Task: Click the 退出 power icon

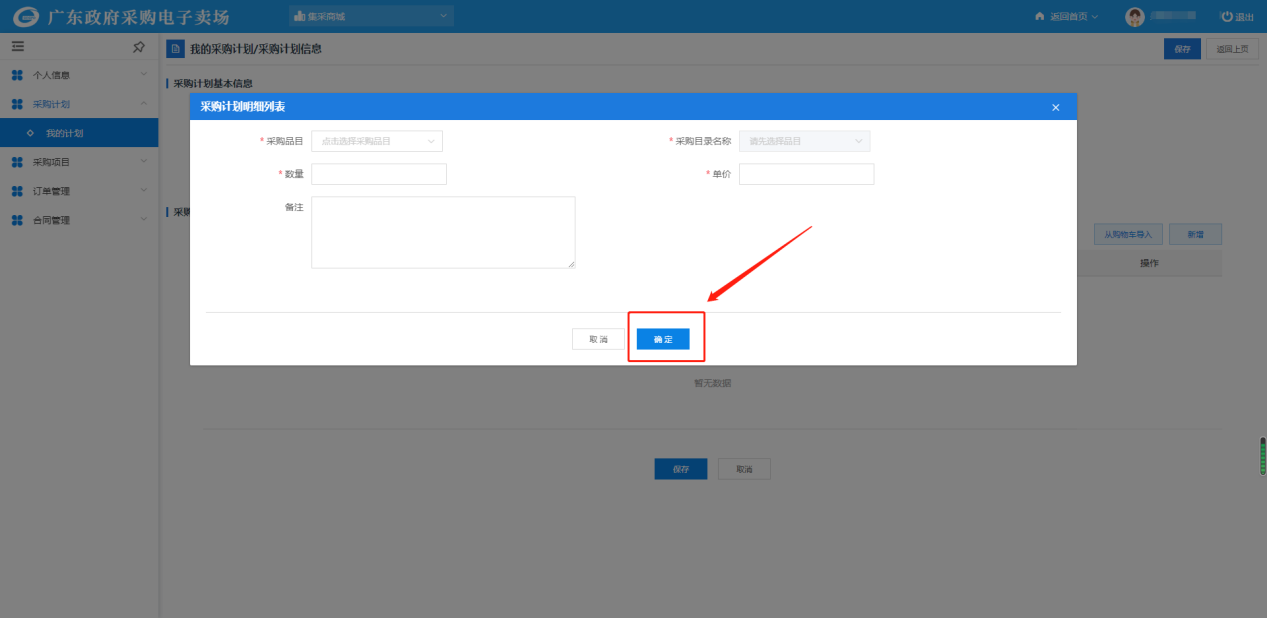Action: pos(1226,16)
